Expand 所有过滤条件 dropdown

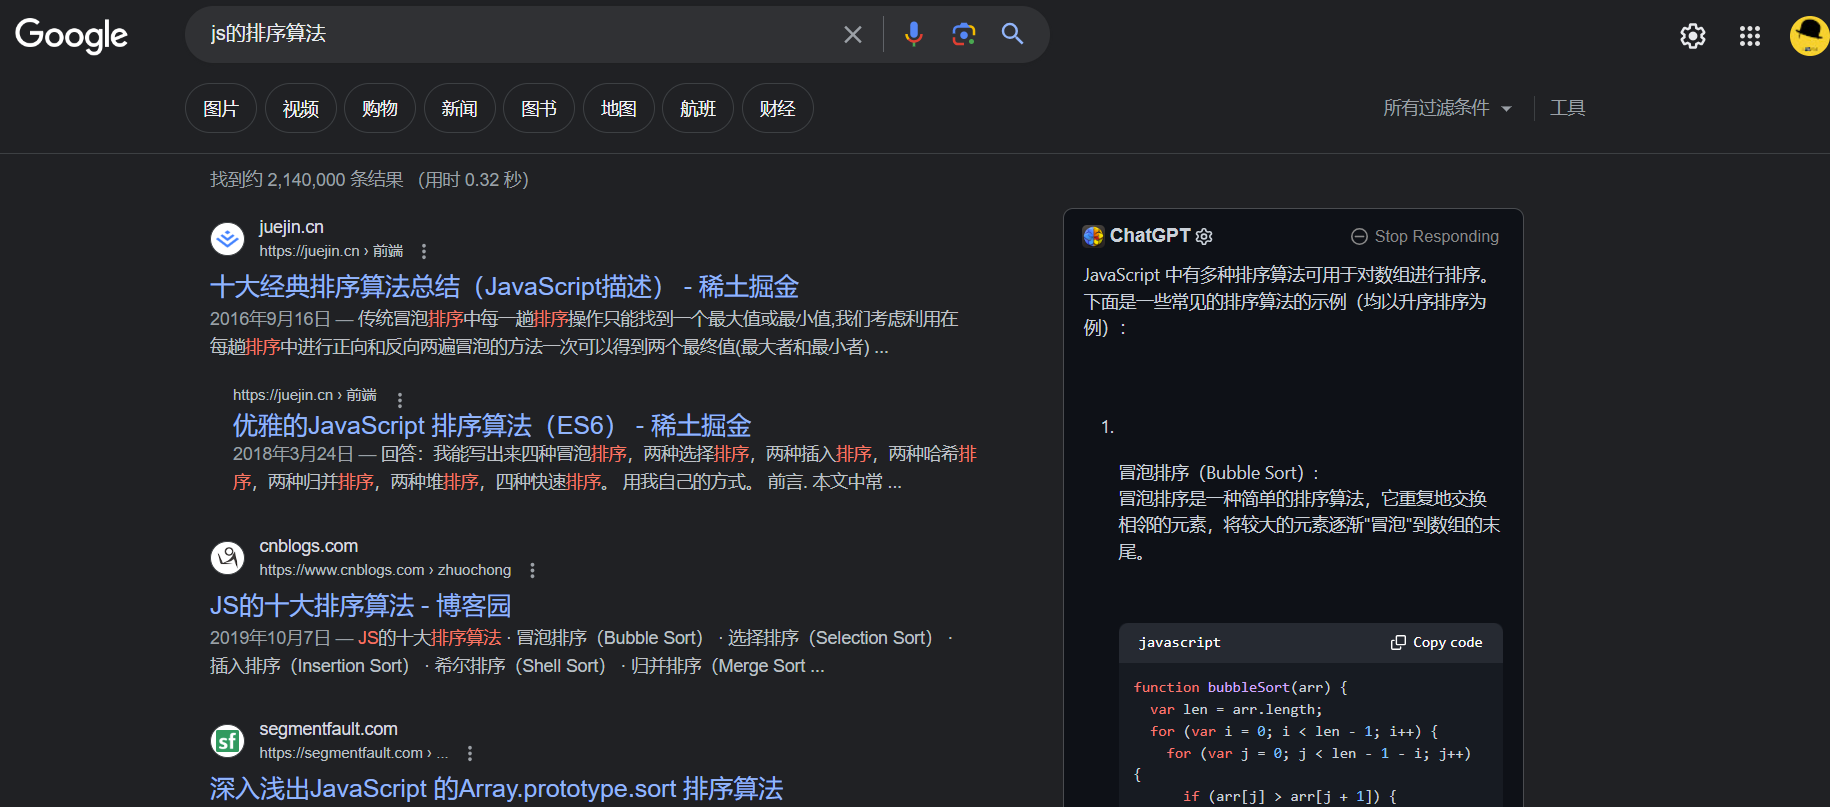(1447, 108)
